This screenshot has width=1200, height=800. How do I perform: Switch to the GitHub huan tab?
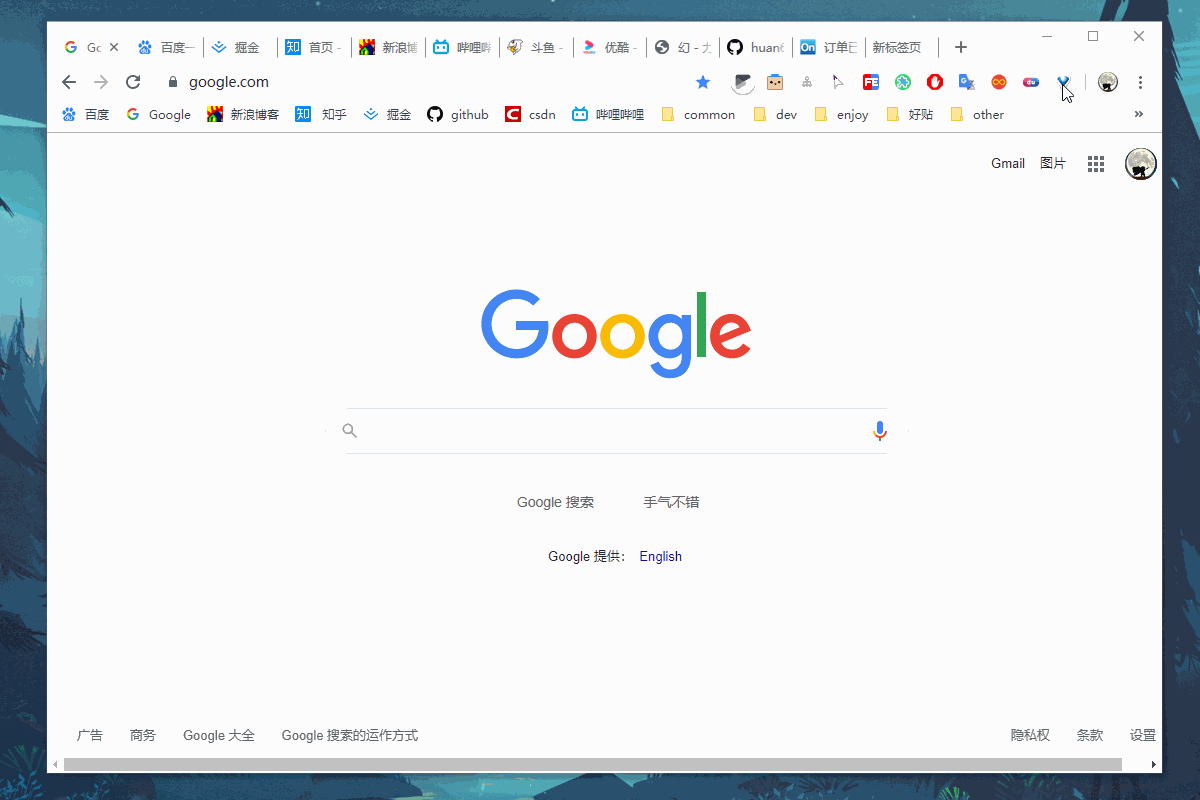[757, 47]
